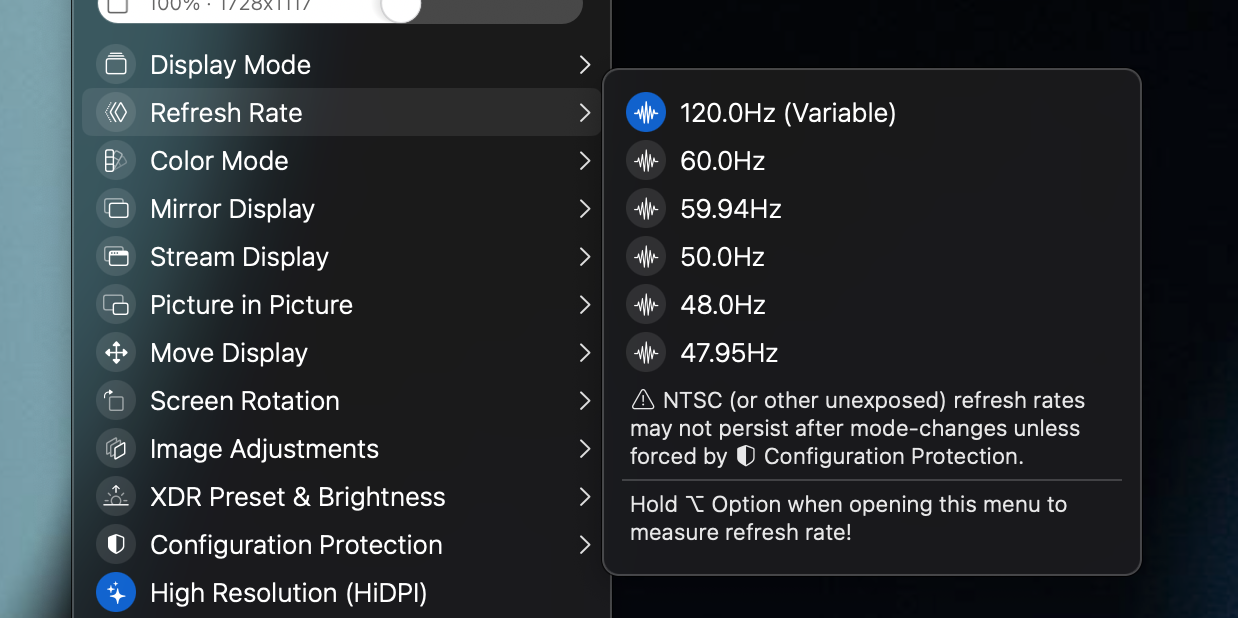1238x618 pixels.
Task: Click the Move Display crosshair icon
Action: (x=116, y=352)
